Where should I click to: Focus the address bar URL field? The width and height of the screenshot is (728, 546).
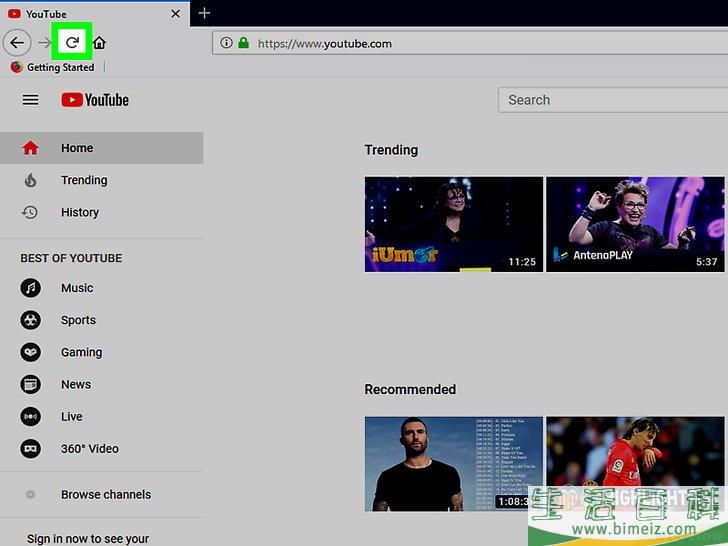[470, 43]
